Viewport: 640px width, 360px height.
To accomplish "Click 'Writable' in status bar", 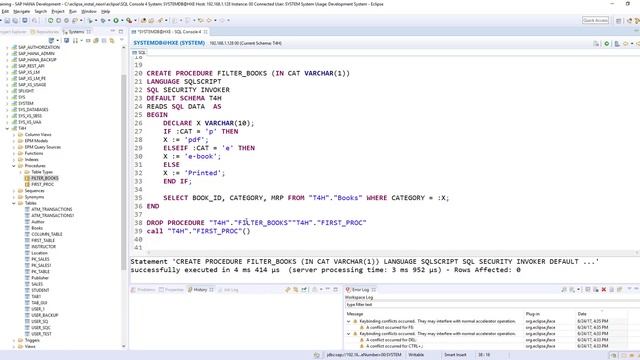I will click(x=416, y=355).
